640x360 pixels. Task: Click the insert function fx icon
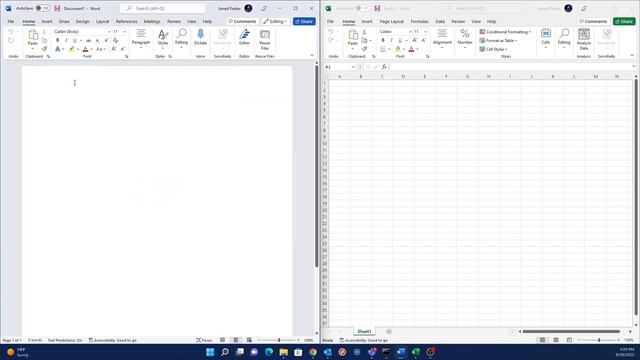coord(384,67)
